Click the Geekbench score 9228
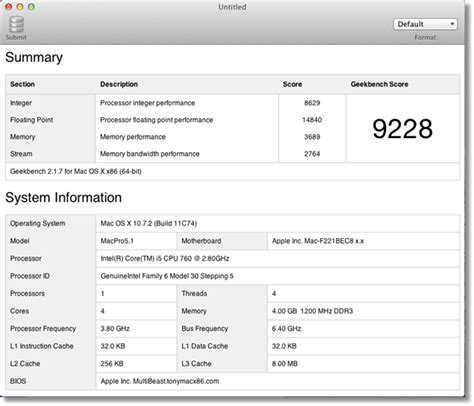This screenshot has width=474, height=406. click(x=402, y=129)
